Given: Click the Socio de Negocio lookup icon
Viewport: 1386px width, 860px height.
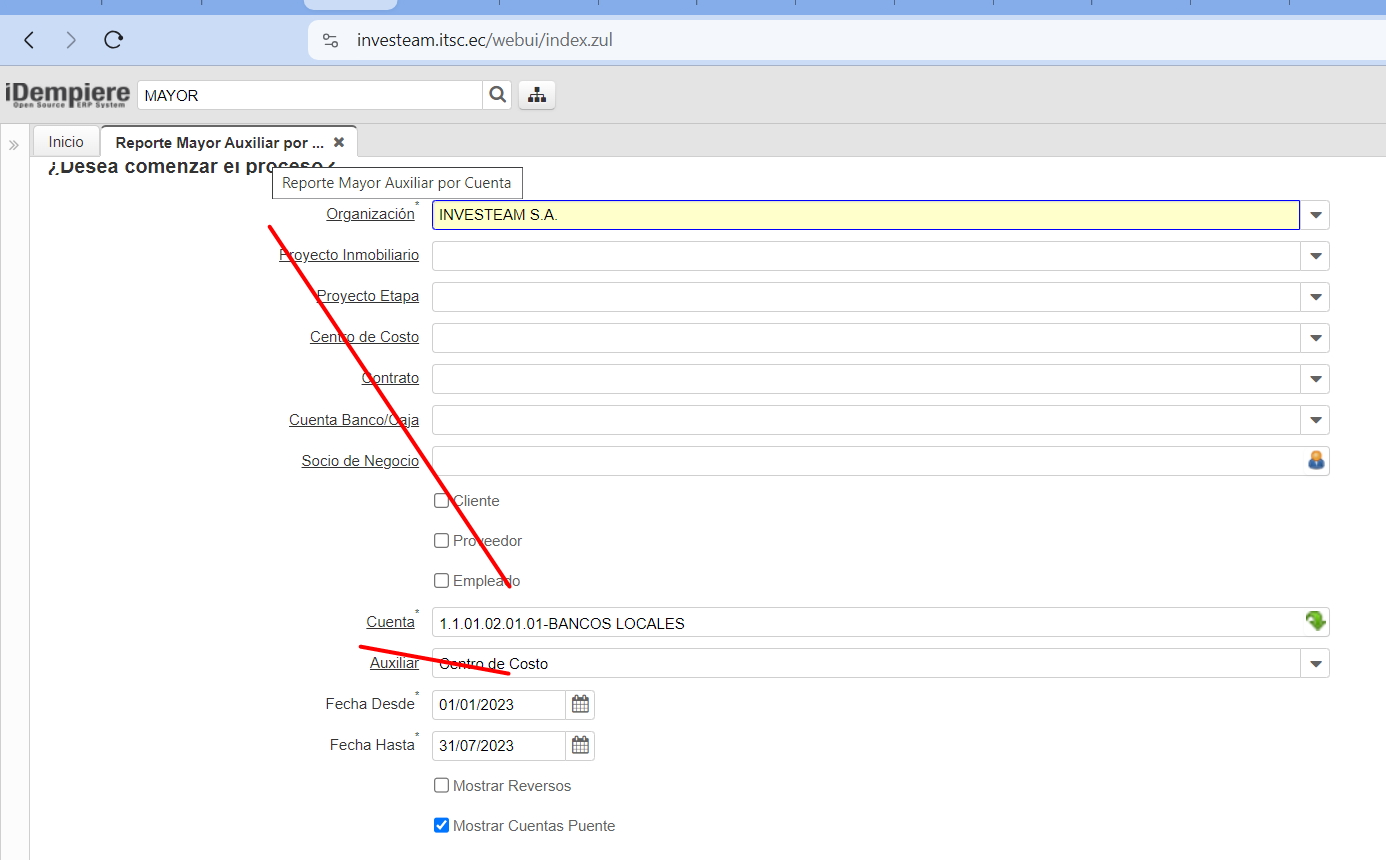Looking at the screenshot, I should click(x=1315, y=460).
